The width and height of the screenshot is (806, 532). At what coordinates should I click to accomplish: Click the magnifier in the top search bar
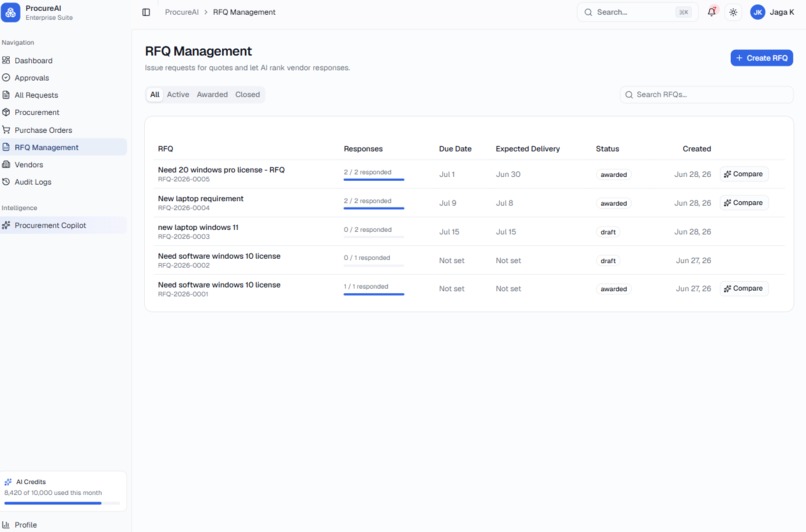[x=588, y=12]
